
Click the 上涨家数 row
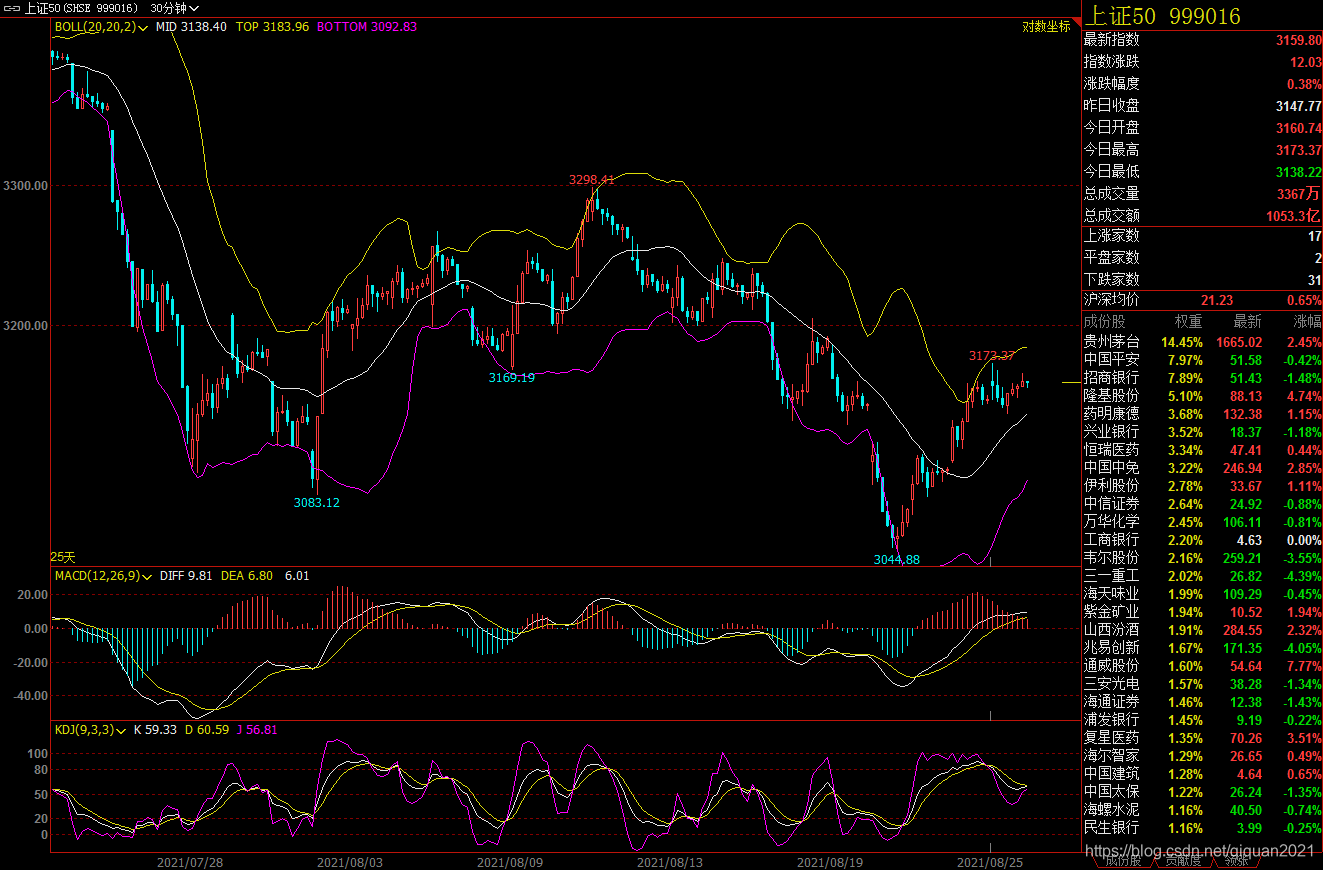pos(1203,236)
